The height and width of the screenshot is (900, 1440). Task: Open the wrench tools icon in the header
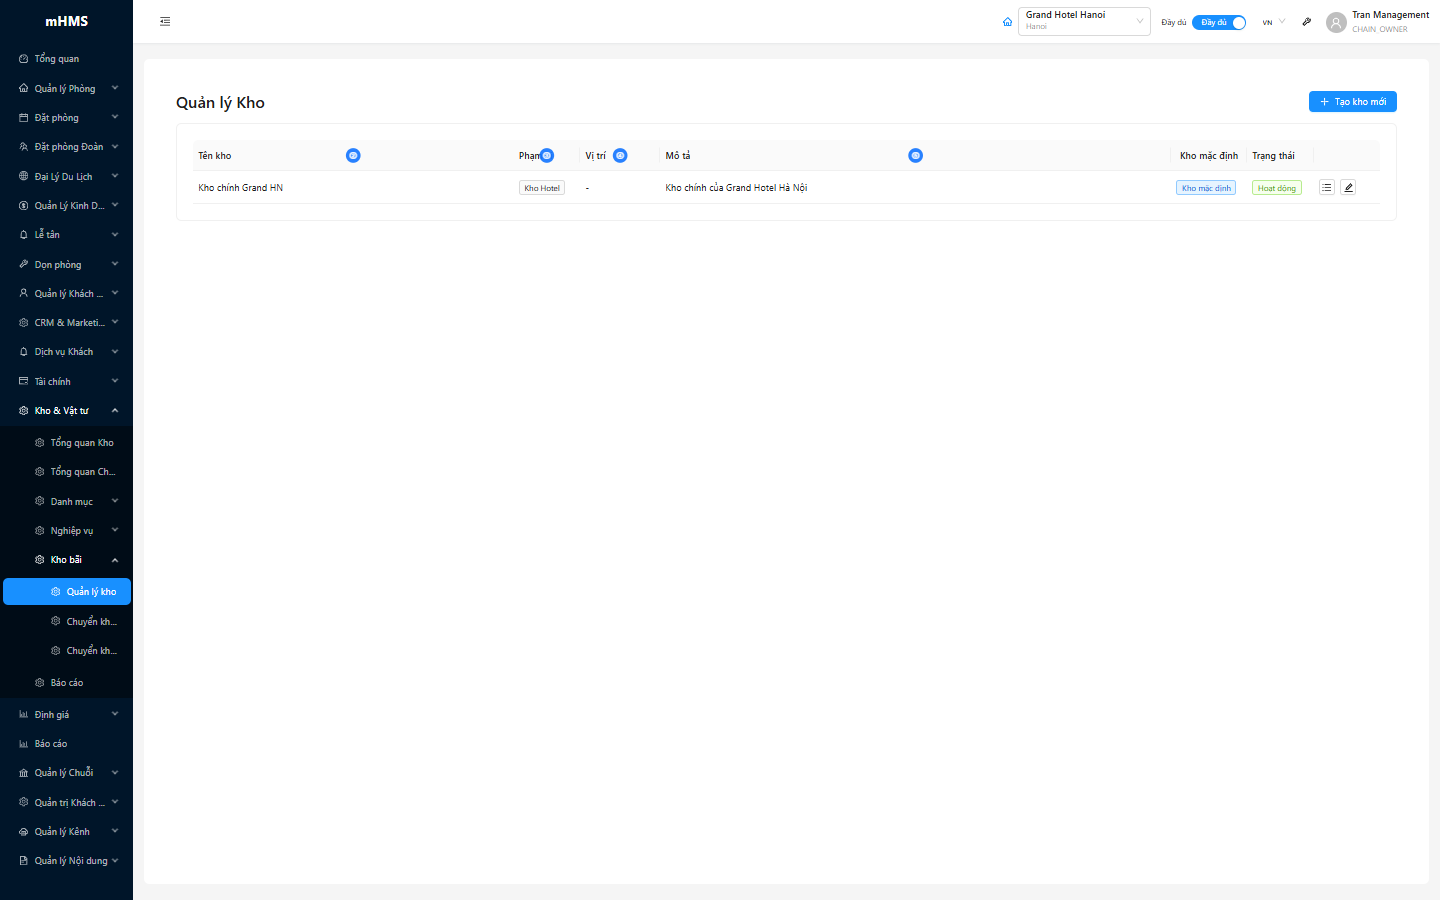pyautogui.click(x=1306, y=22)
